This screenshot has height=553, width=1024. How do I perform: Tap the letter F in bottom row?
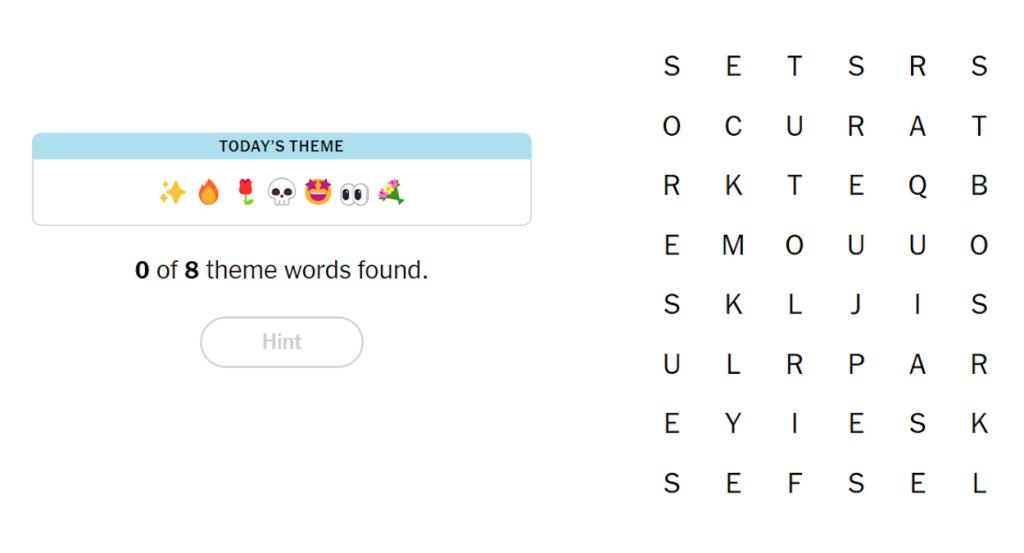pos(794,484)
